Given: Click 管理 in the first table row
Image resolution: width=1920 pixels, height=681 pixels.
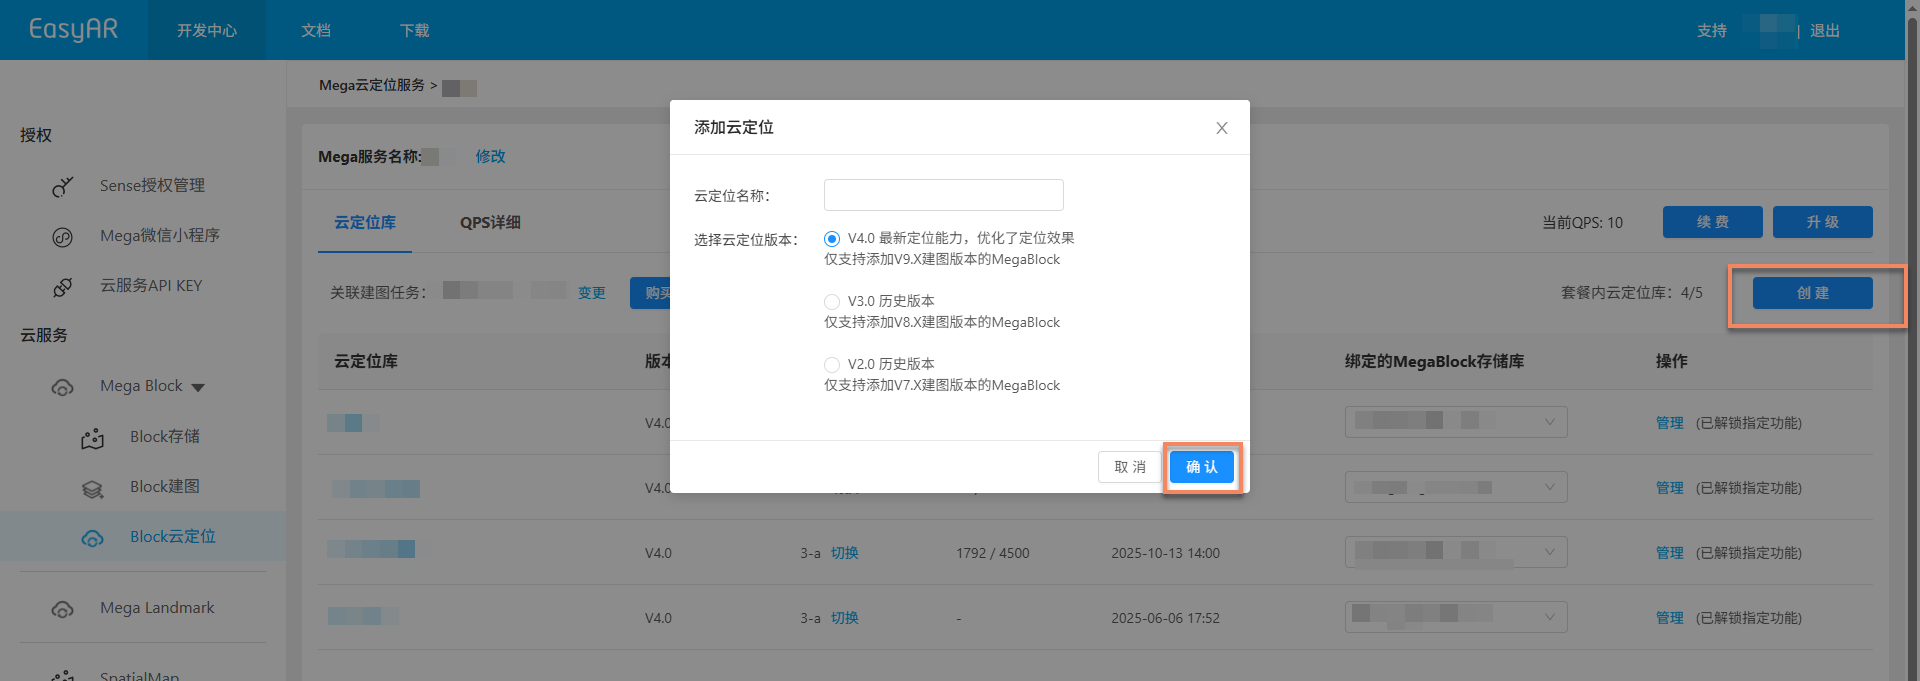Looking at the screenshot, I should tap(1670, 423).
